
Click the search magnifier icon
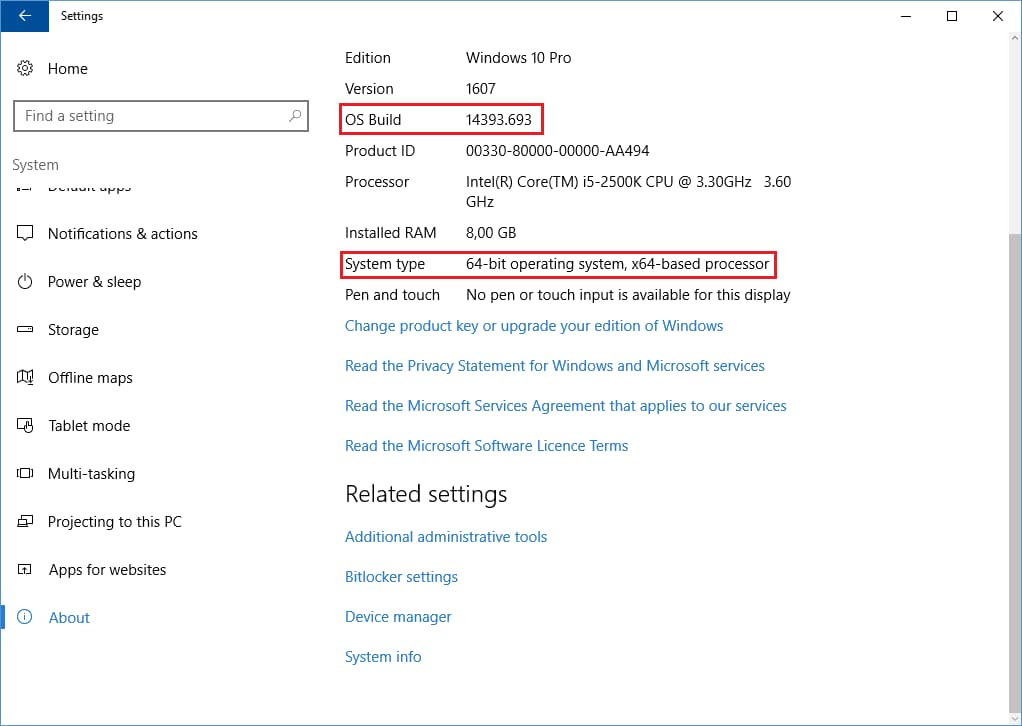(294, 116)
